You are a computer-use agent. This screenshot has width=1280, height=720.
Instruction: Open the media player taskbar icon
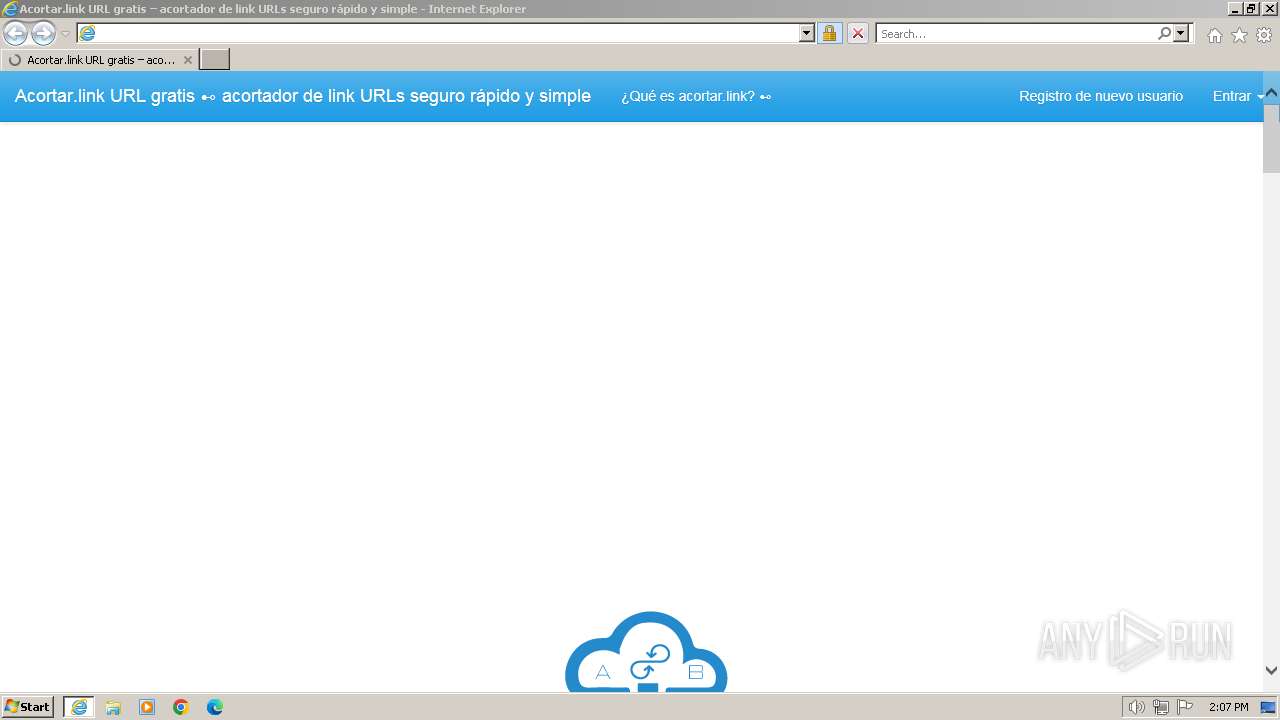[x=147, y=707]
